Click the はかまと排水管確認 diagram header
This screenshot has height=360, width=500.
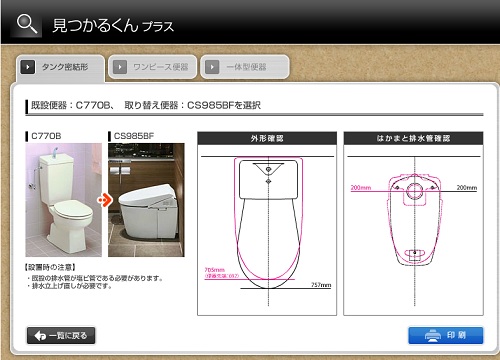413,138
